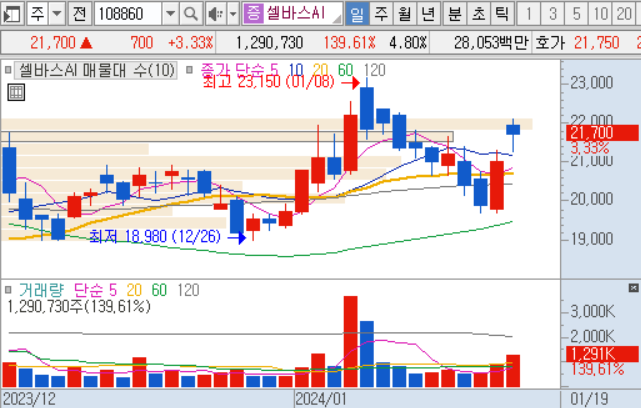Viewport: 641px width, 408px height.
Task: Select the 일 daily period tab
Action: (x=357, y=14)
